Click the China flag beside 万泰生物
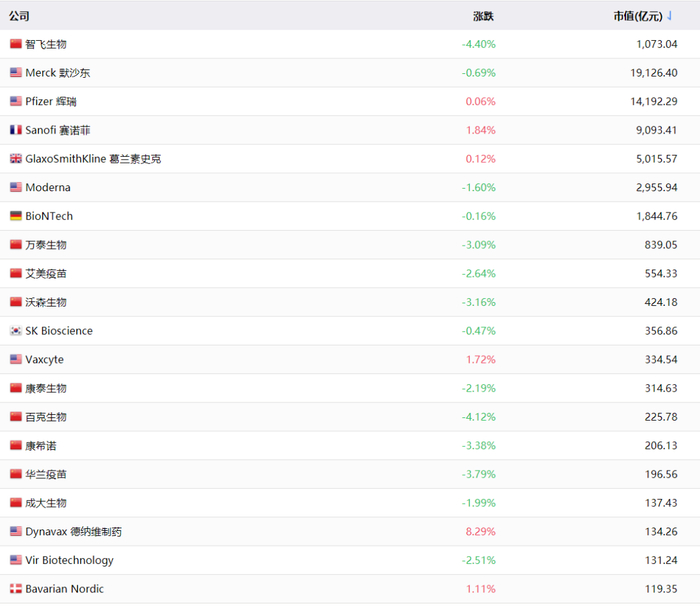Image resolution: width=700 pixels, height=606 pixels. [16, 244]
